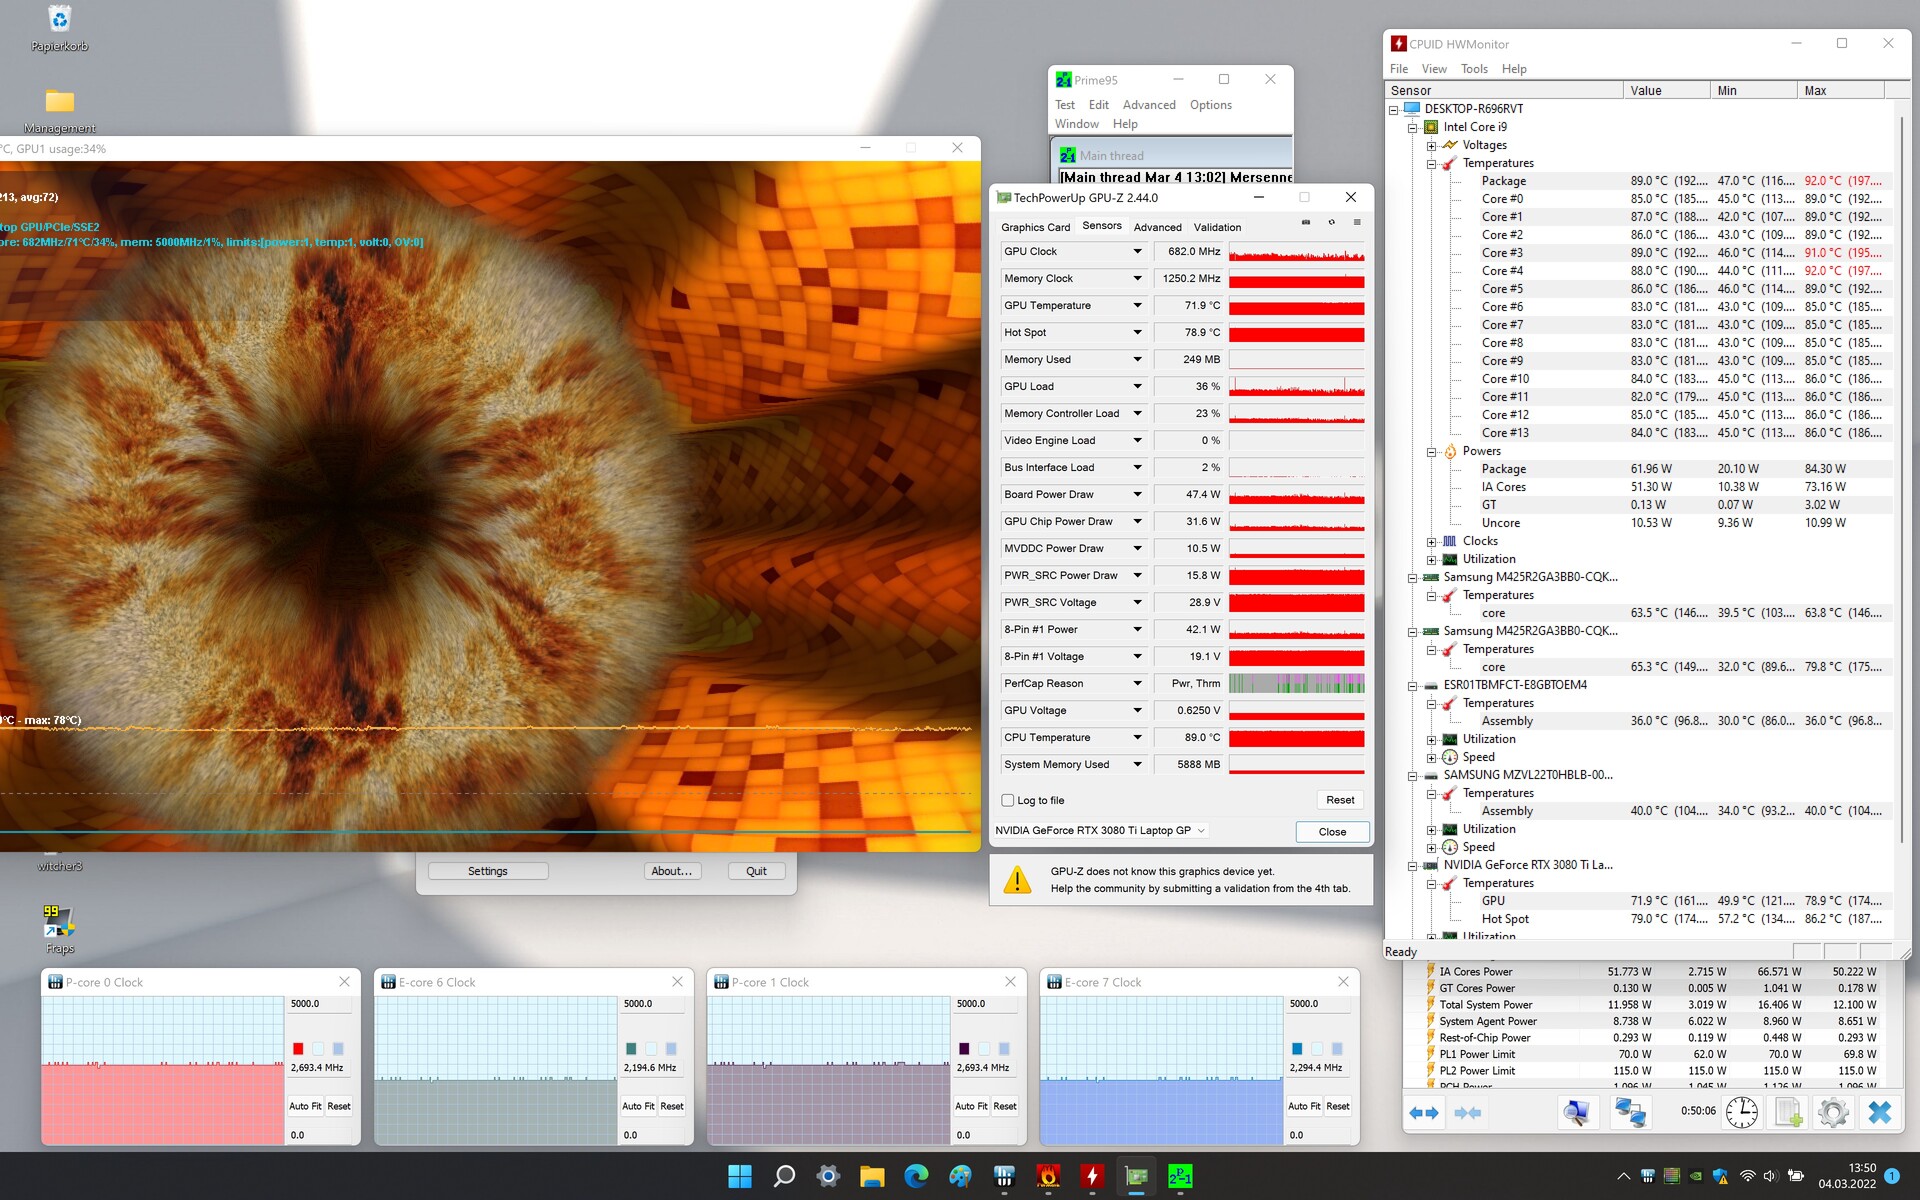Enable Log to file checkbox
This screenshot has height=1200, width=1920.
coord(1008,800)
